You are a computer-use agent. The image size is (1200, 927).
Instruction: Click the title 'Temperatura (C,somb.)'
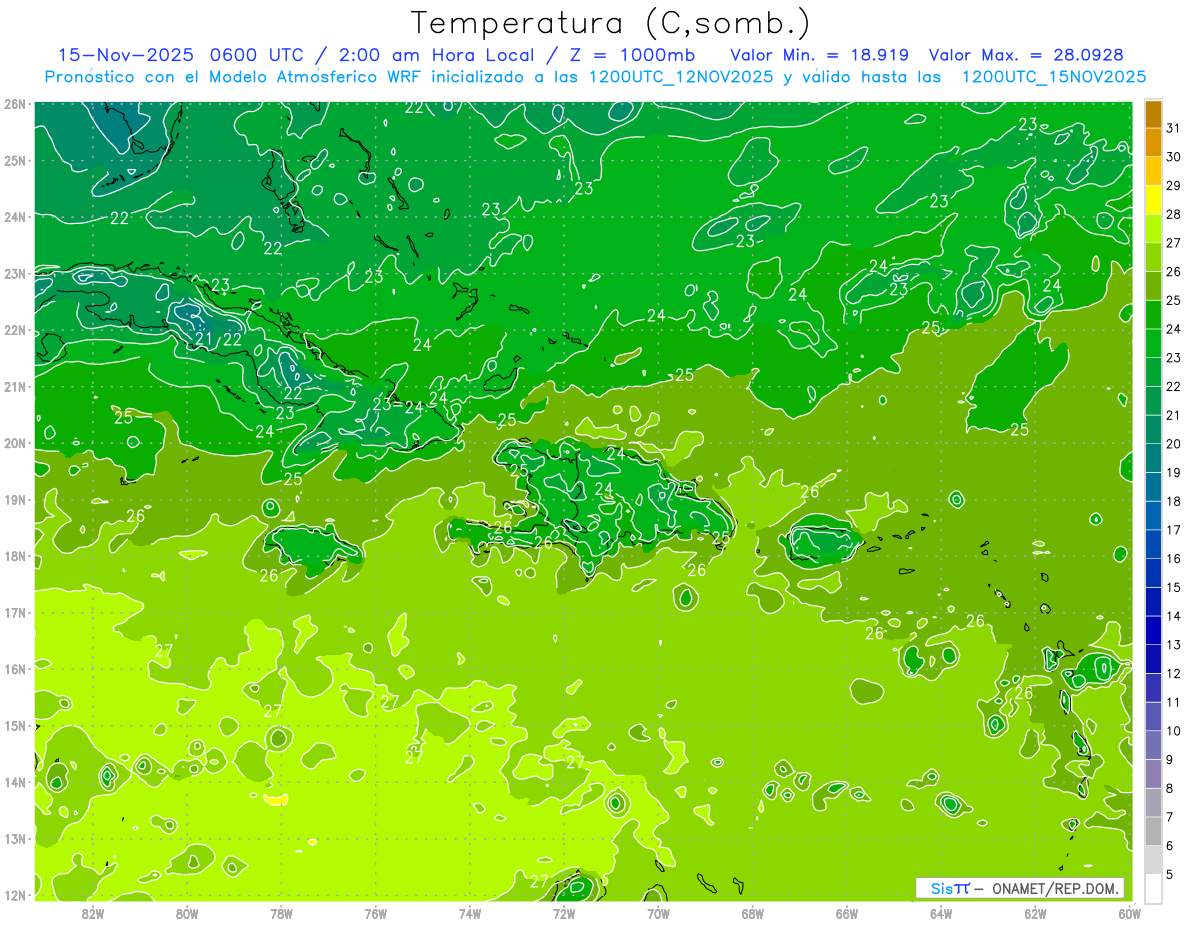[x=611, y=22]
